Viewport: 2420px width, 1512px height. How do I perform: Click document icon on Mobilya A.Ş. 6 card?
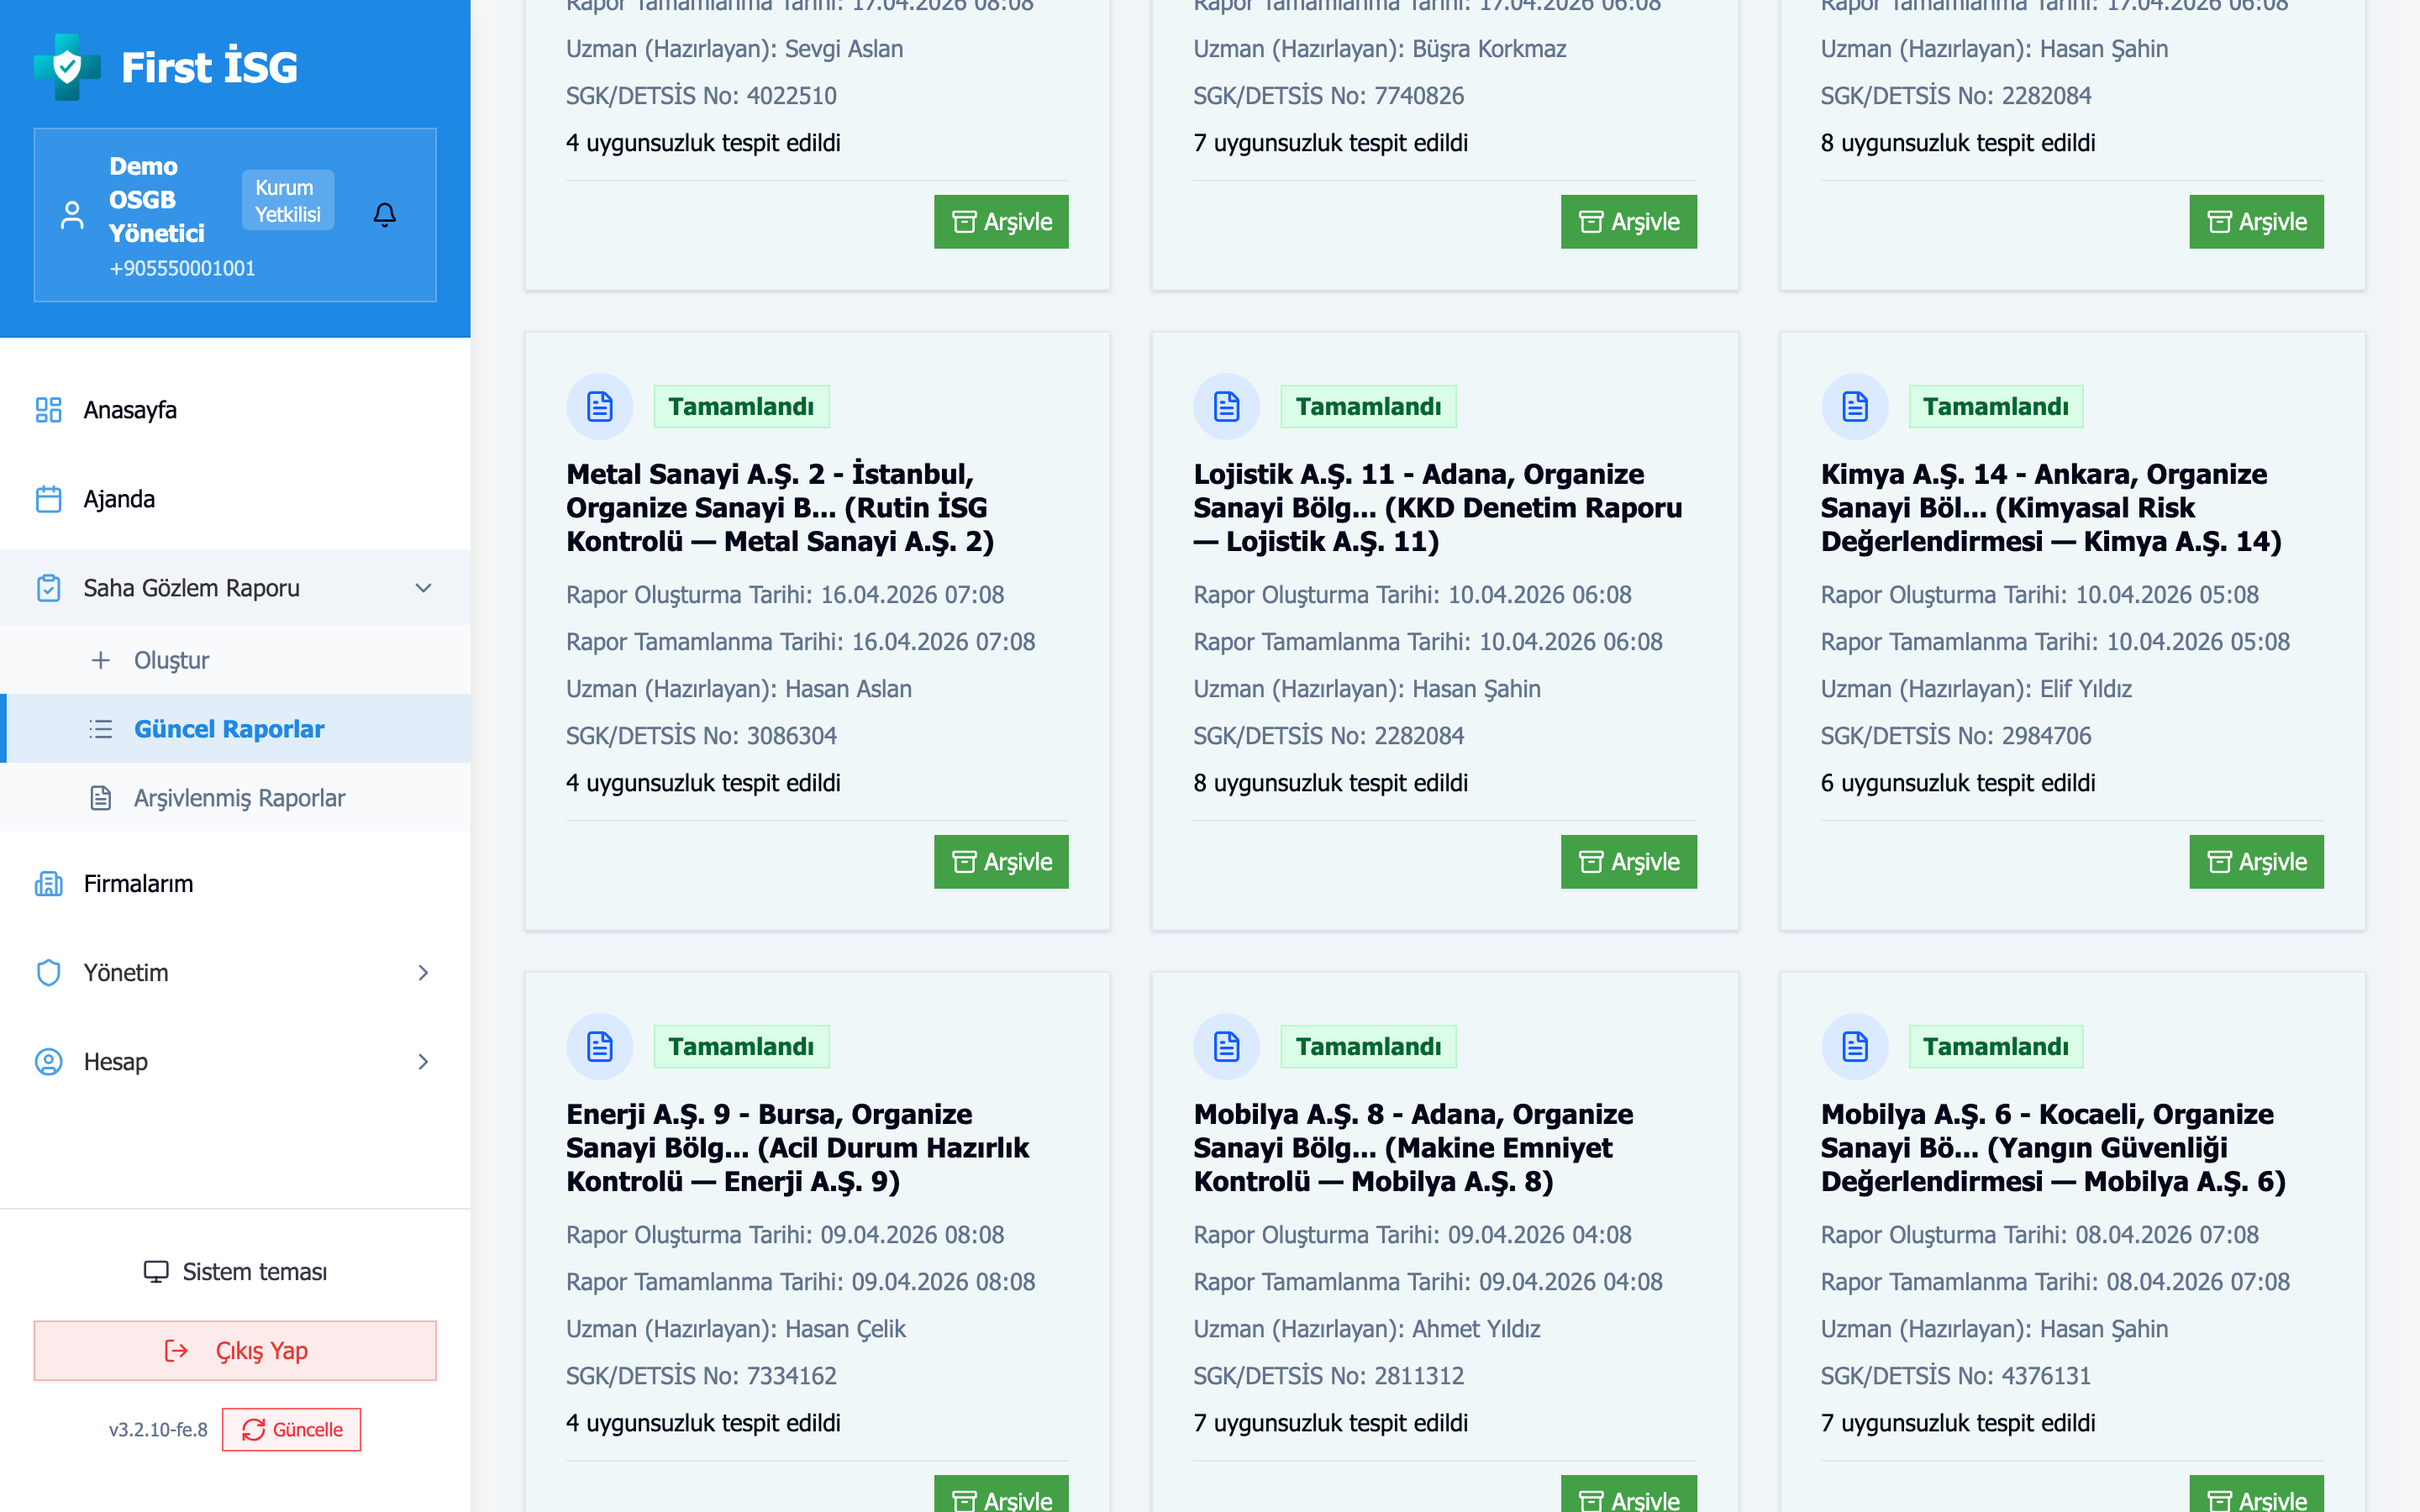pos(1854,1047)
